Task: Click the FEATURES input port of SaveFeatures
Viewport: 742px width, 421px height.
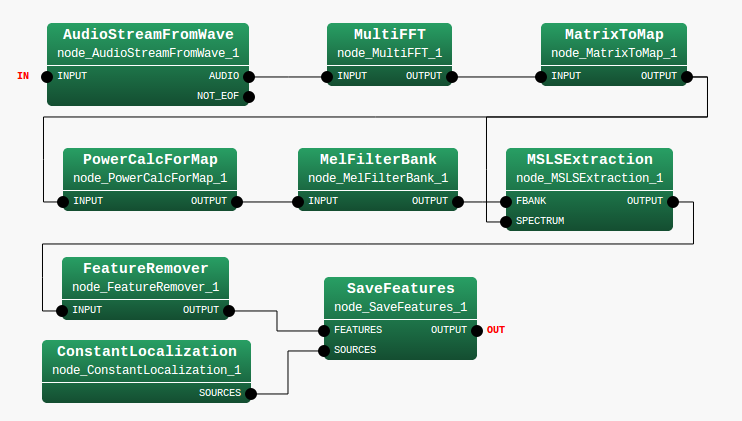Action: tap(323, 330)
